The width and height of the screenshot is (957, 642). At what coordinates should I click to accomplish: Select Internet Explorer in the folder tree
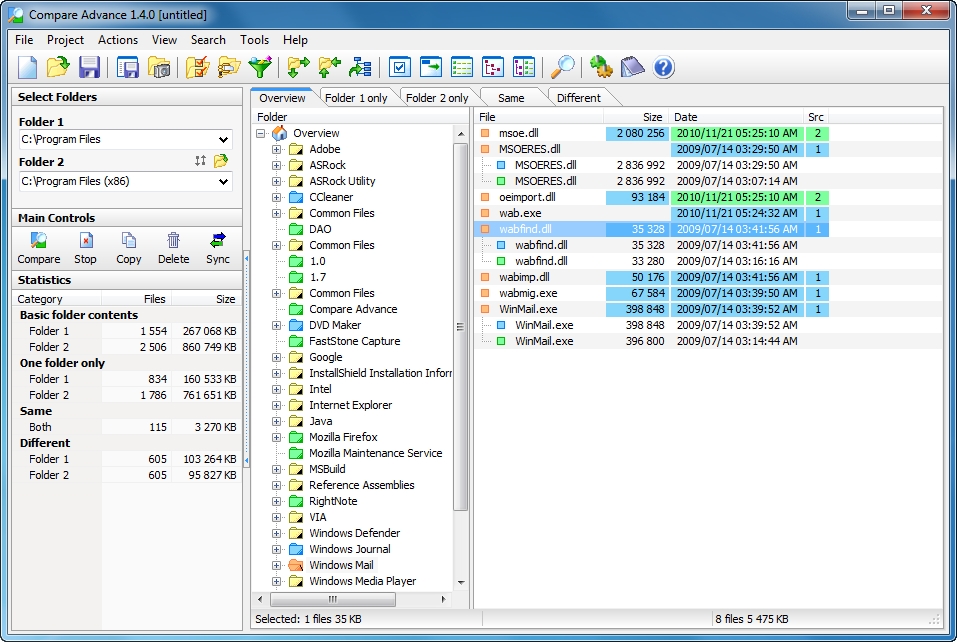pyautogui.click(x=350, y=405)
